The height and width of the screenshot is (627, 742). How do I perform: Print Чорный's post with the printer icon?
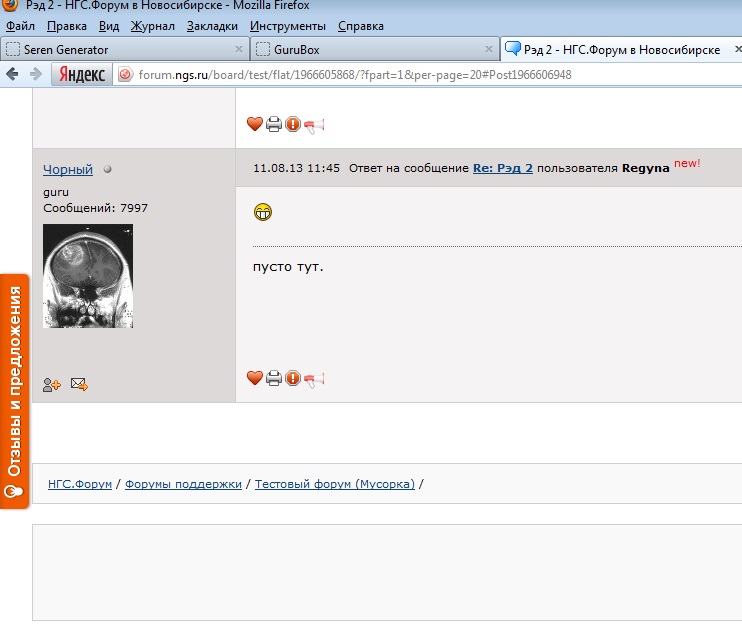click(274, 378)
